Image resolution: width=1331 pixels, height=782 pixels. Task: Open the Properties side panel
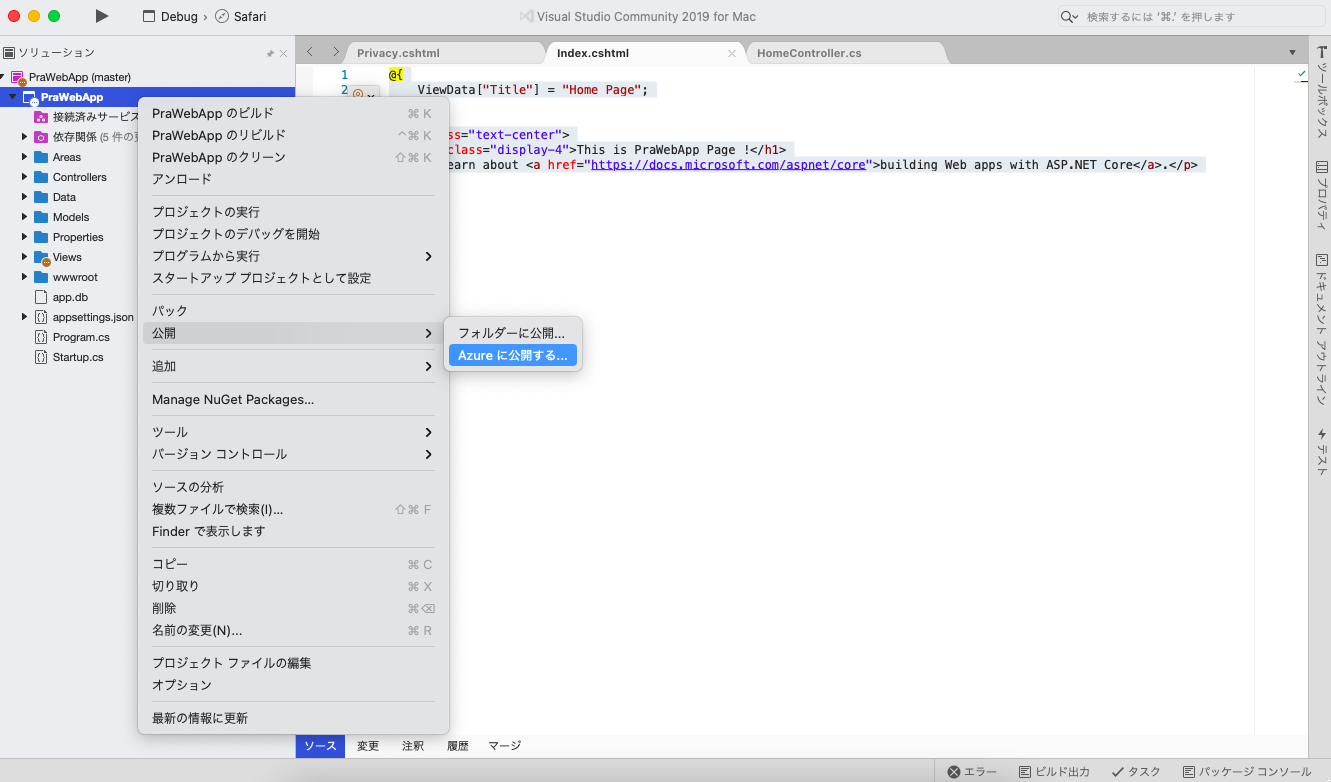[1321, 196]
